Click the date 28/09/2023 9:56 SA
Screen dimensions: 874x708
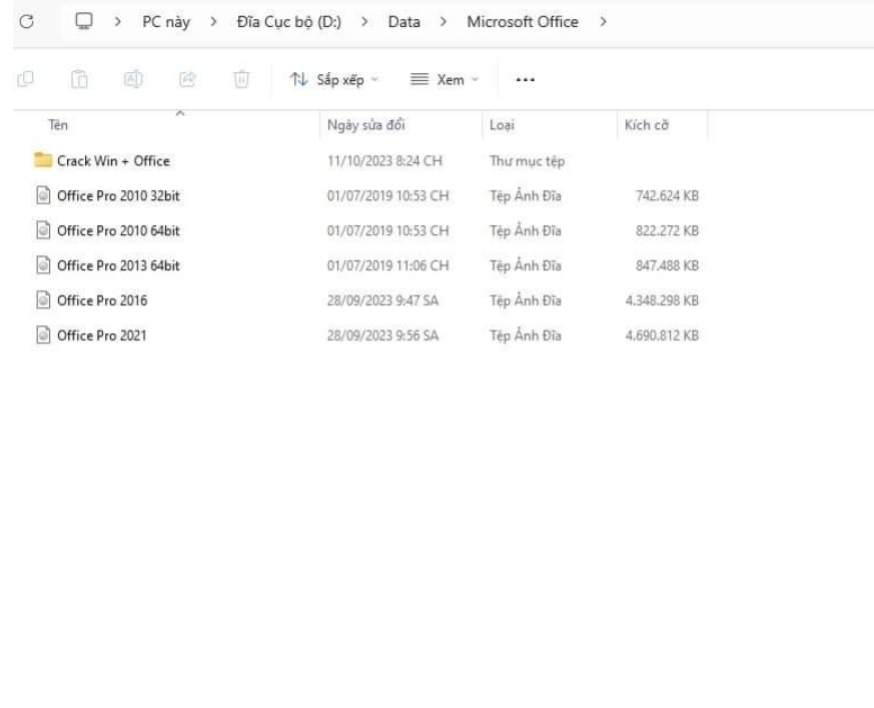tap(383, 335)
